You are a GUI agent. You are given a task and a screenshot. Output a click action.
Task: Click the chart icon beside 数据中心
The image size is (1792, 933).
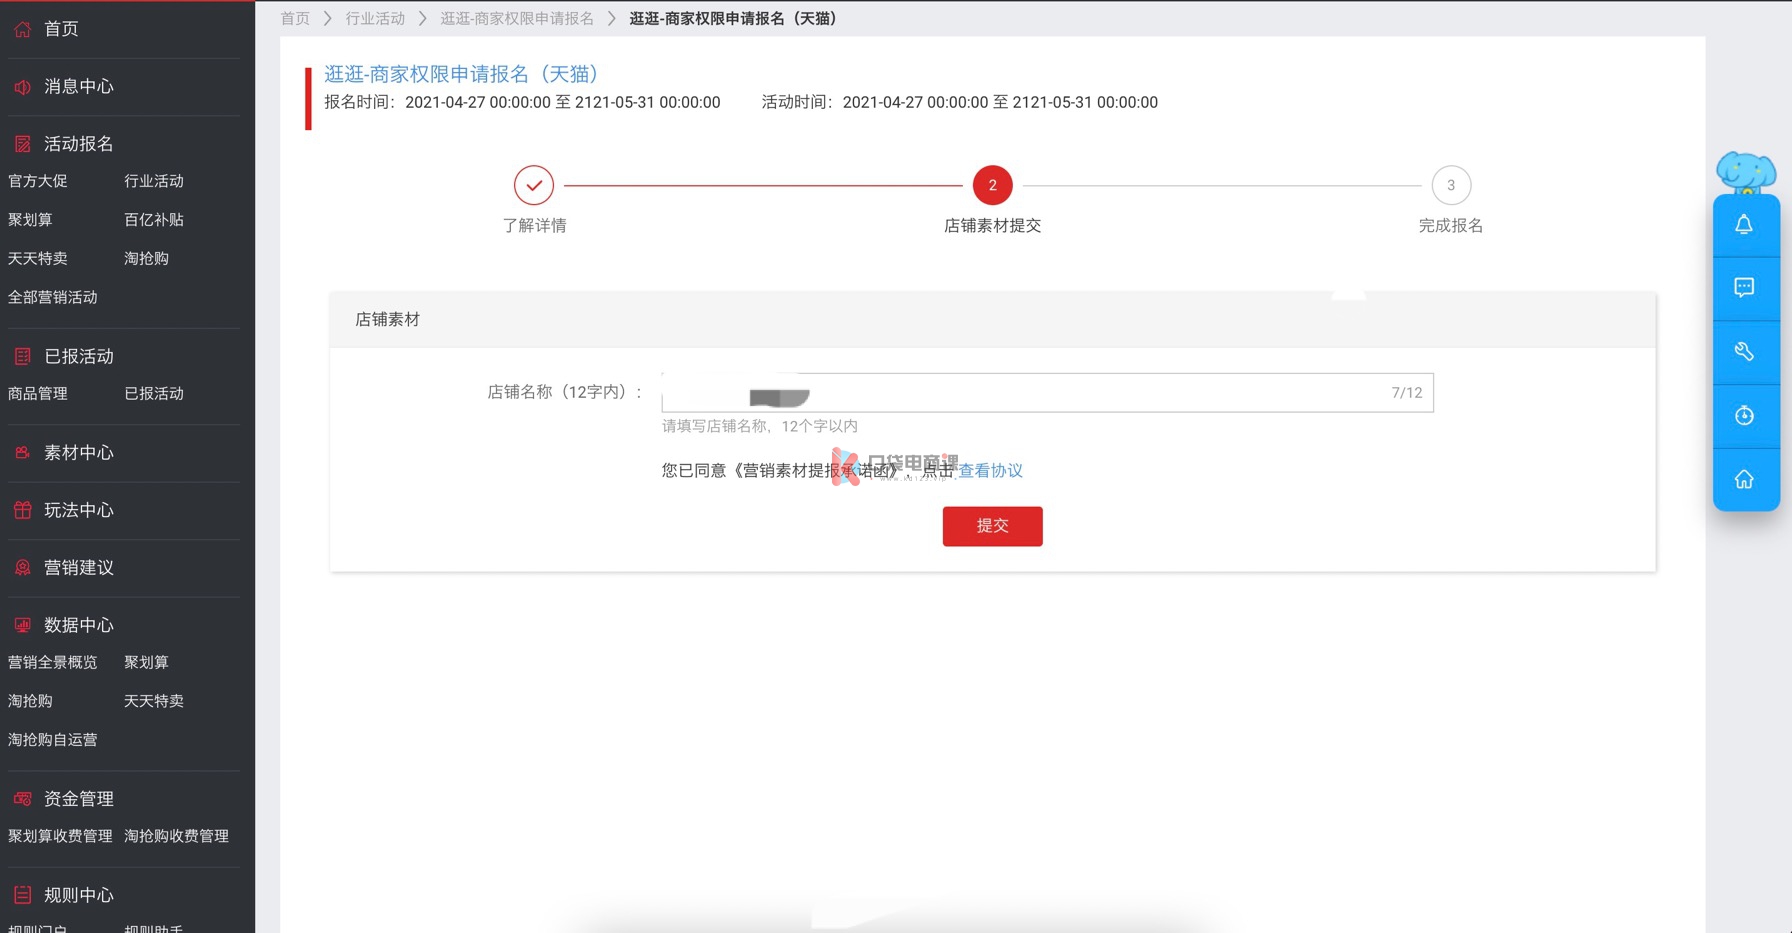[x=22, y=625]
